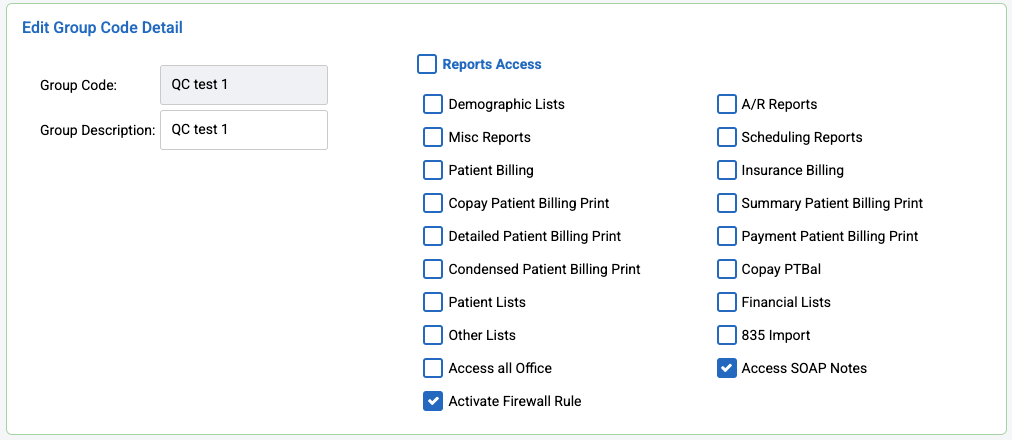Tick the Patient Lists checkbox
The height and width of the screenshot is (440, 1012).
433,302
